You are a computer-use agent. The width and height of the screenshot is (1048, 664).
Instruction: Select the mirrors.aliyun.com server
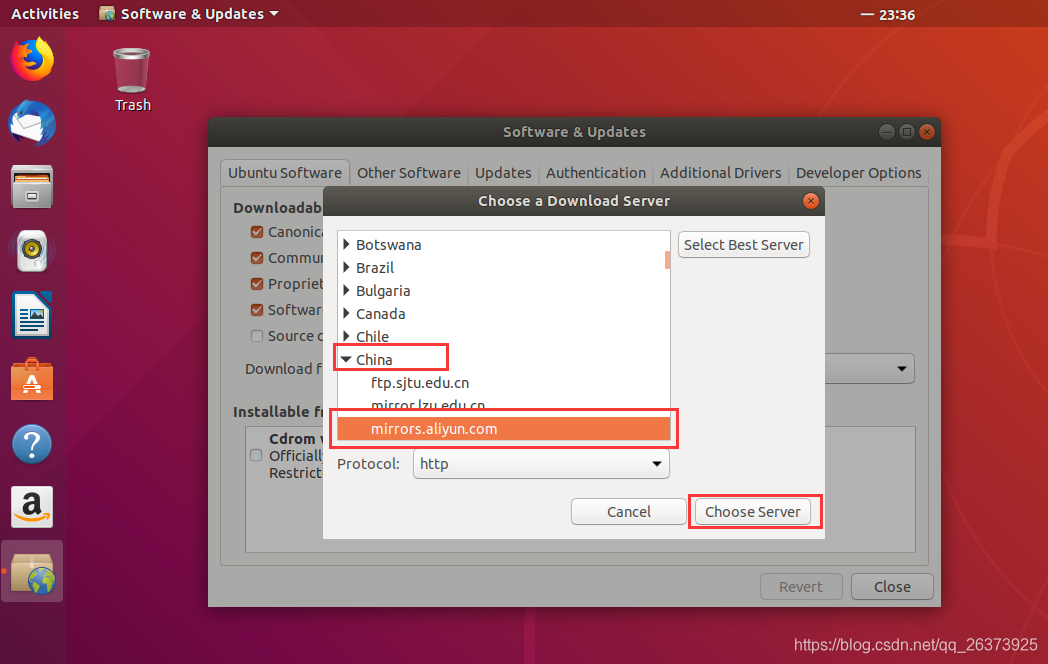pos(503,429)
